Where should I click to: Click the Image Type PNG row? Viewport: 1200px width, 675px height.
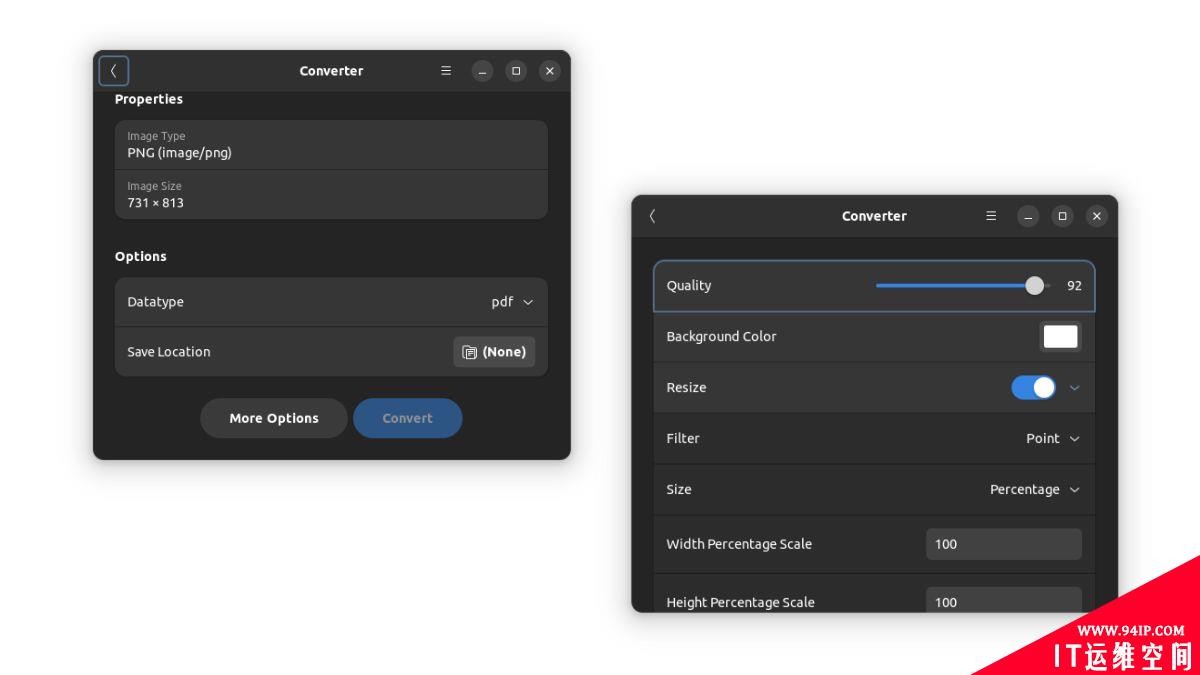point(331,145)
